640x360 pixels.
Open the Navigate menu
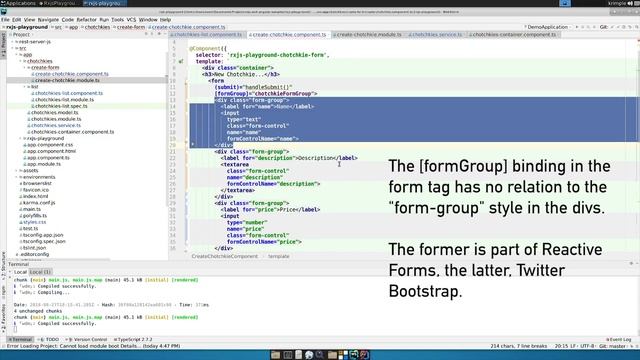(x=48, y=20)
